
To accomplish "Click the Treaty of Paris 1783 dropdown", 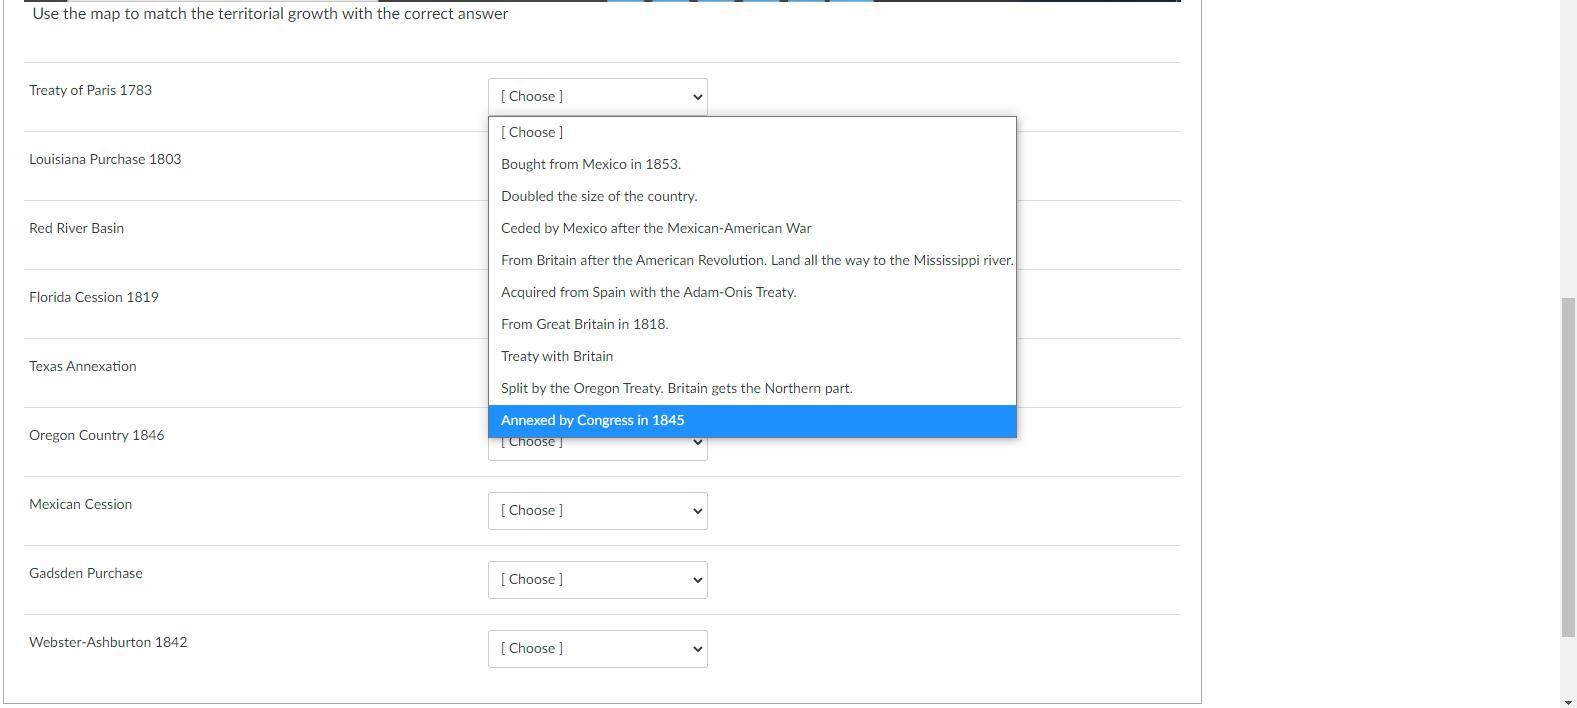I will pos(597,97).
